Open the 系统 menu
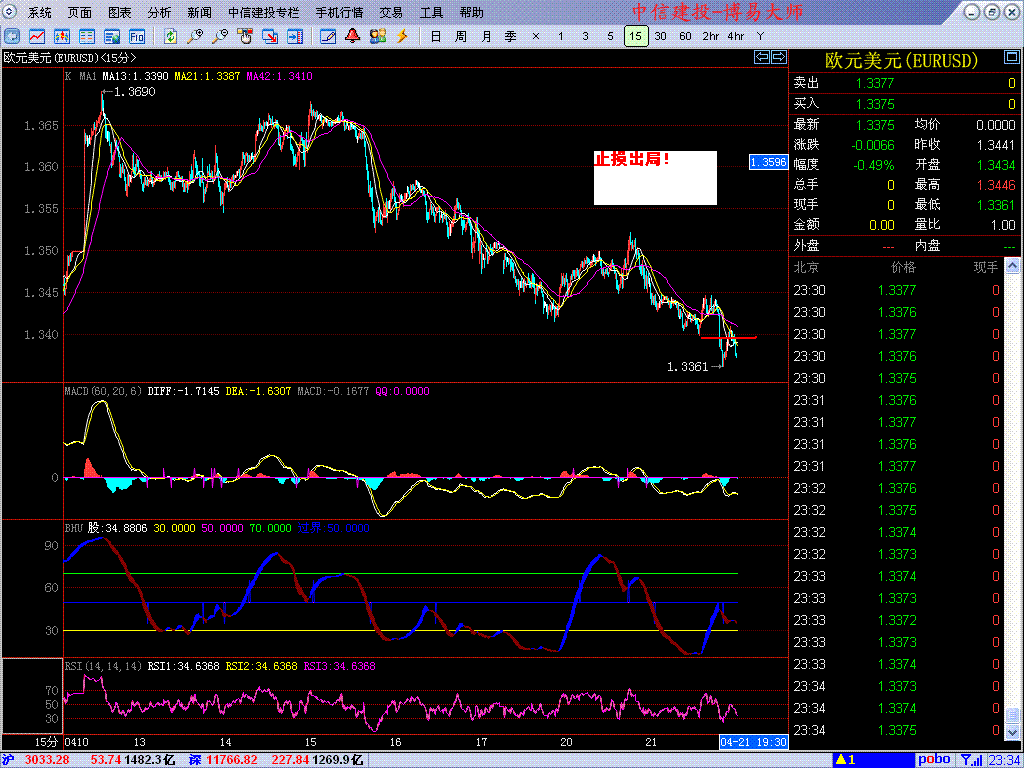The image size is (1024, 768). pos(40,12)
